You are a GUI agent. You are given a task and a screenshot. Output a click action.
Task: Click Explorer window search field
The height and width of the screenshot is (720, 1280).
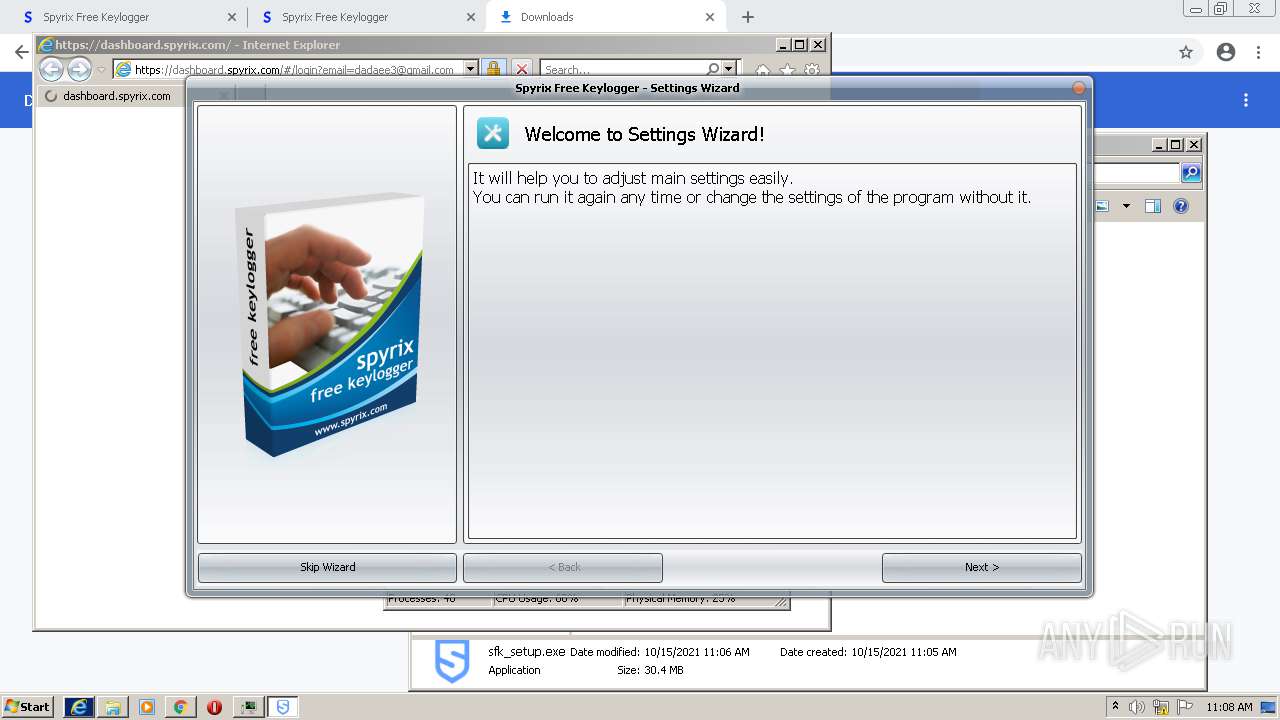pyautogui.click(x=1138, y=173)
